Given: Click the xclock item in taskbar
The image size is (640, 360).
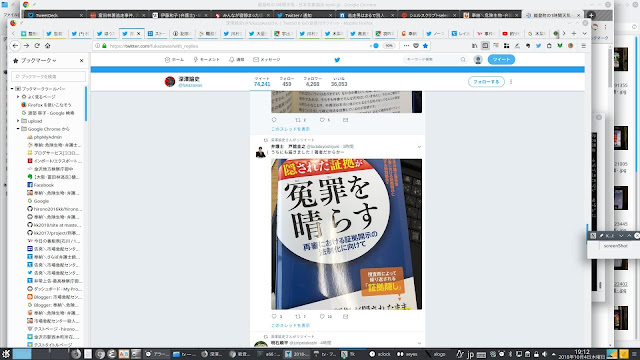Looking at the screenshot, I should pos(380,354).
